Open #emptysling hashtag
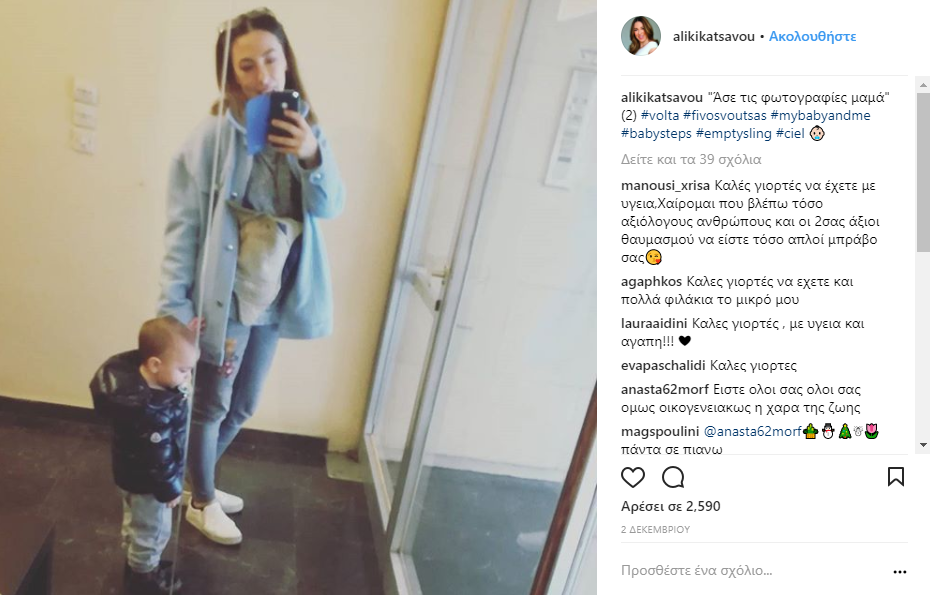This screenshot has width=930, height=595. tap(734, 133)
